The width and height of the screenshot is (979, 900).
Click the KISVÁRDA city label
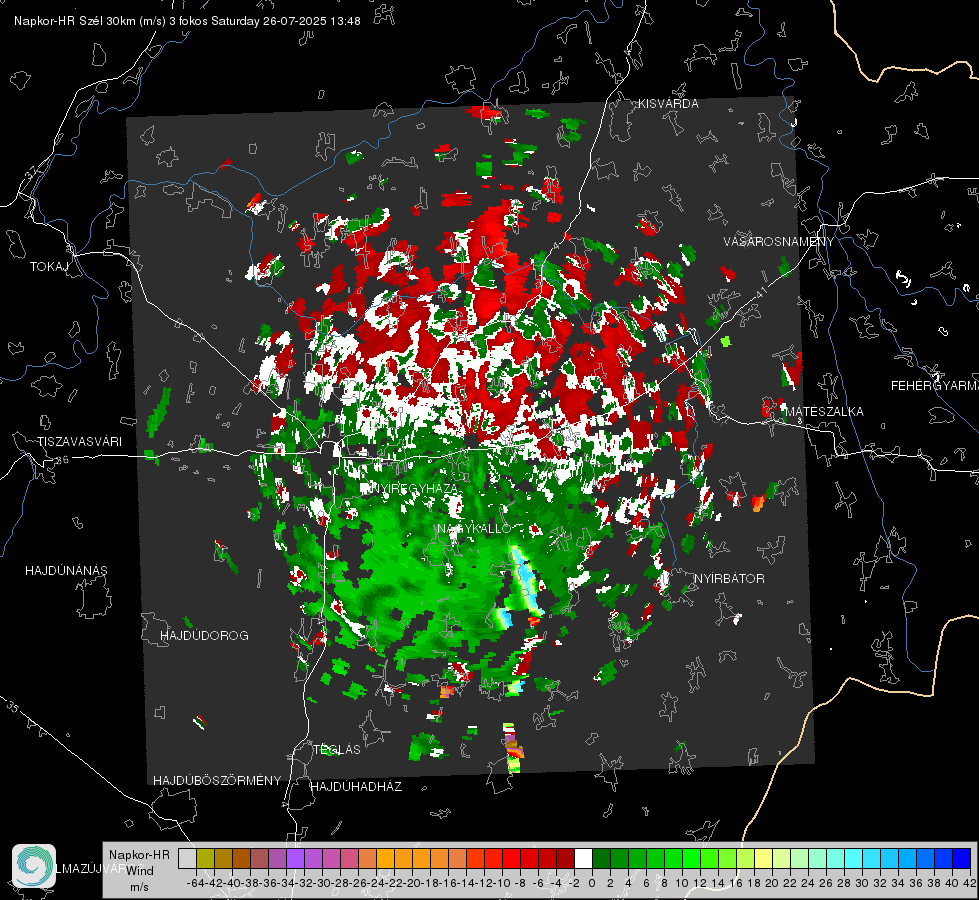(668, 104)
